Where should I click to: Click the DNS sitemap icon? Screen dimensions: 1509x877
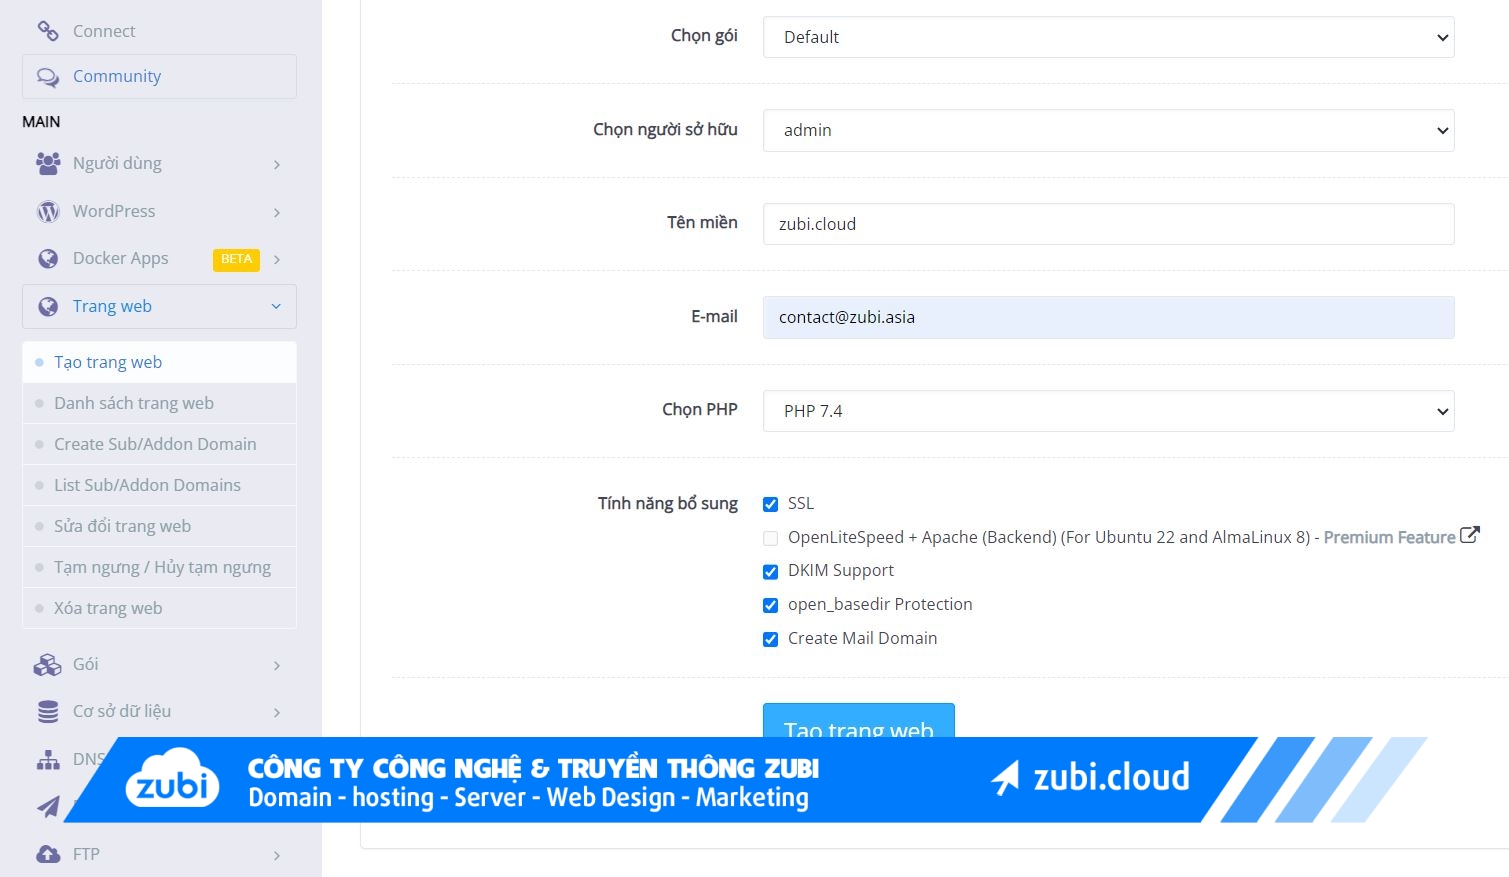48,760
